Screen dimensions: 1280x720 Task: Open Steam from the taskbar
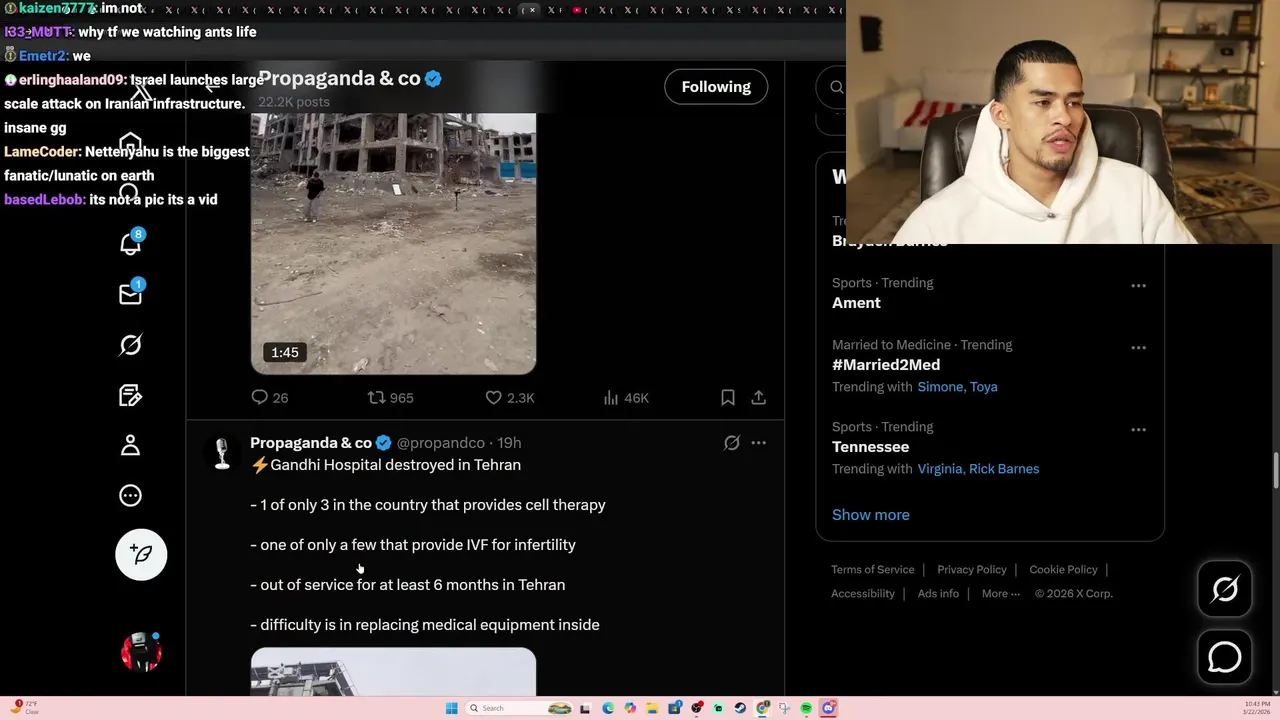coord(740,708)
